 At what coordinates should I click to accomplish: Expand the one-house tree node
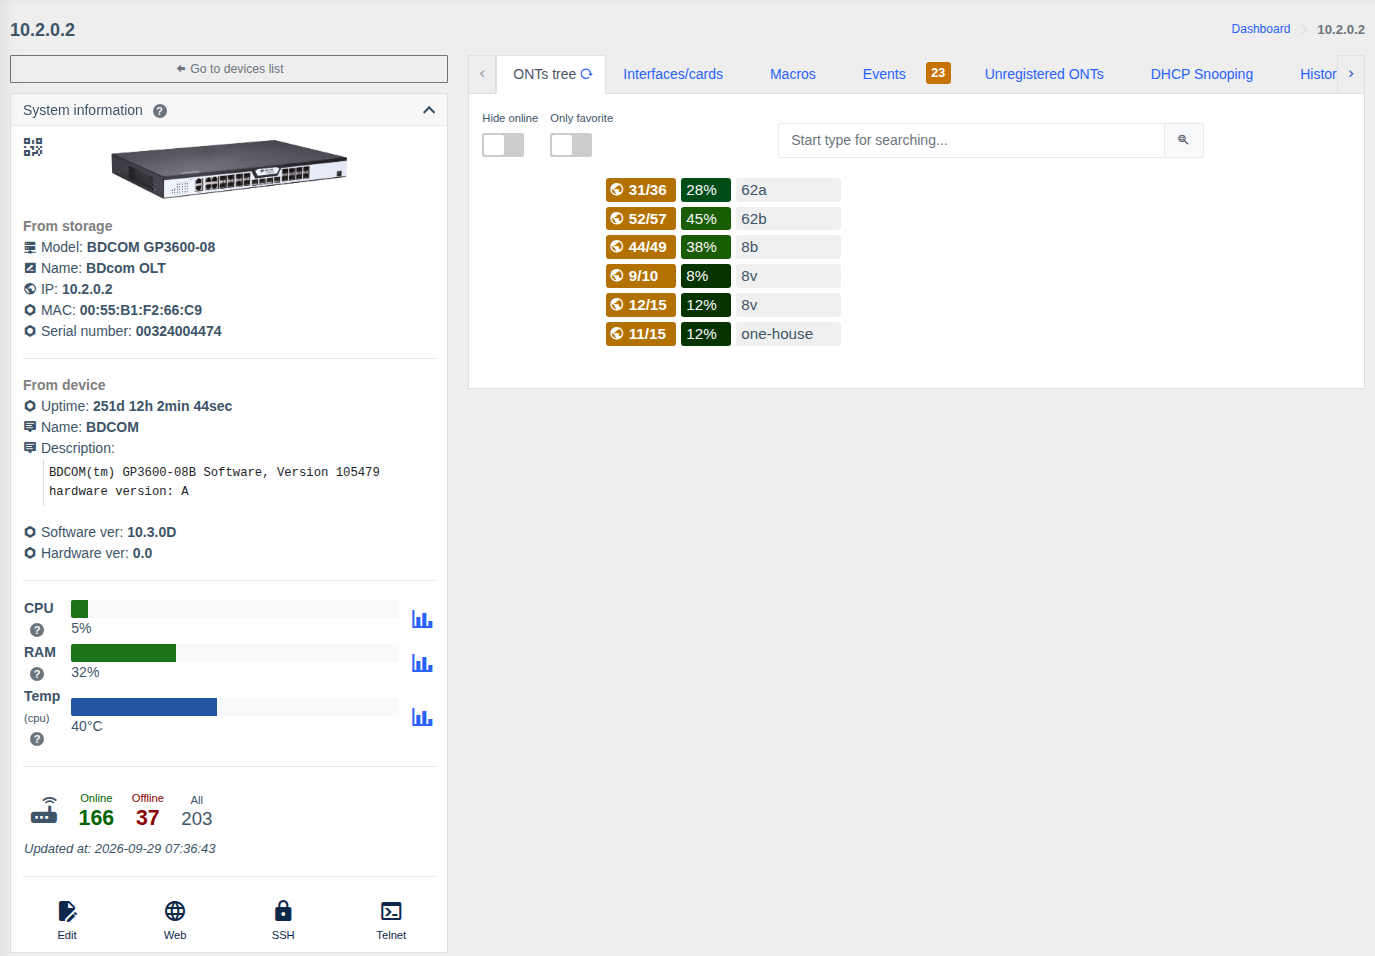point(788,334)
